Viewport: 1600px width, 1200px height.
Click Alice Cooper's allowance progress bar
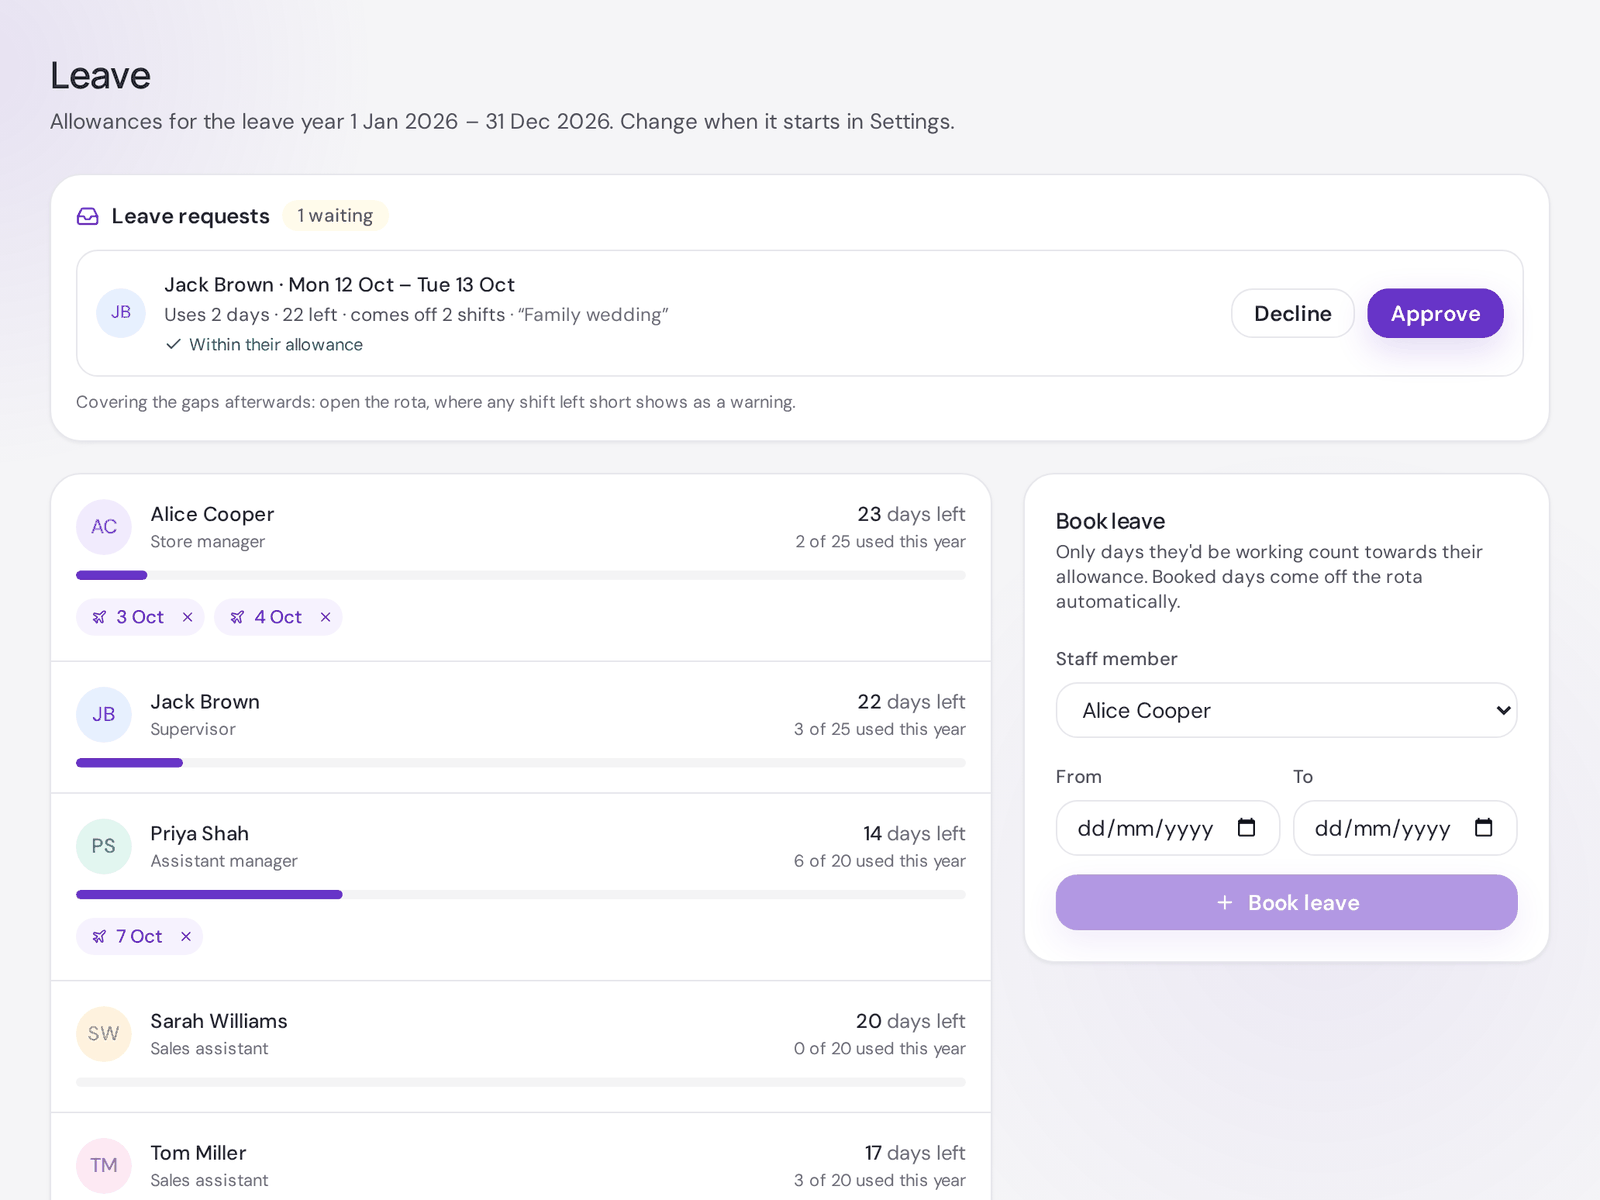pos(521,575)
